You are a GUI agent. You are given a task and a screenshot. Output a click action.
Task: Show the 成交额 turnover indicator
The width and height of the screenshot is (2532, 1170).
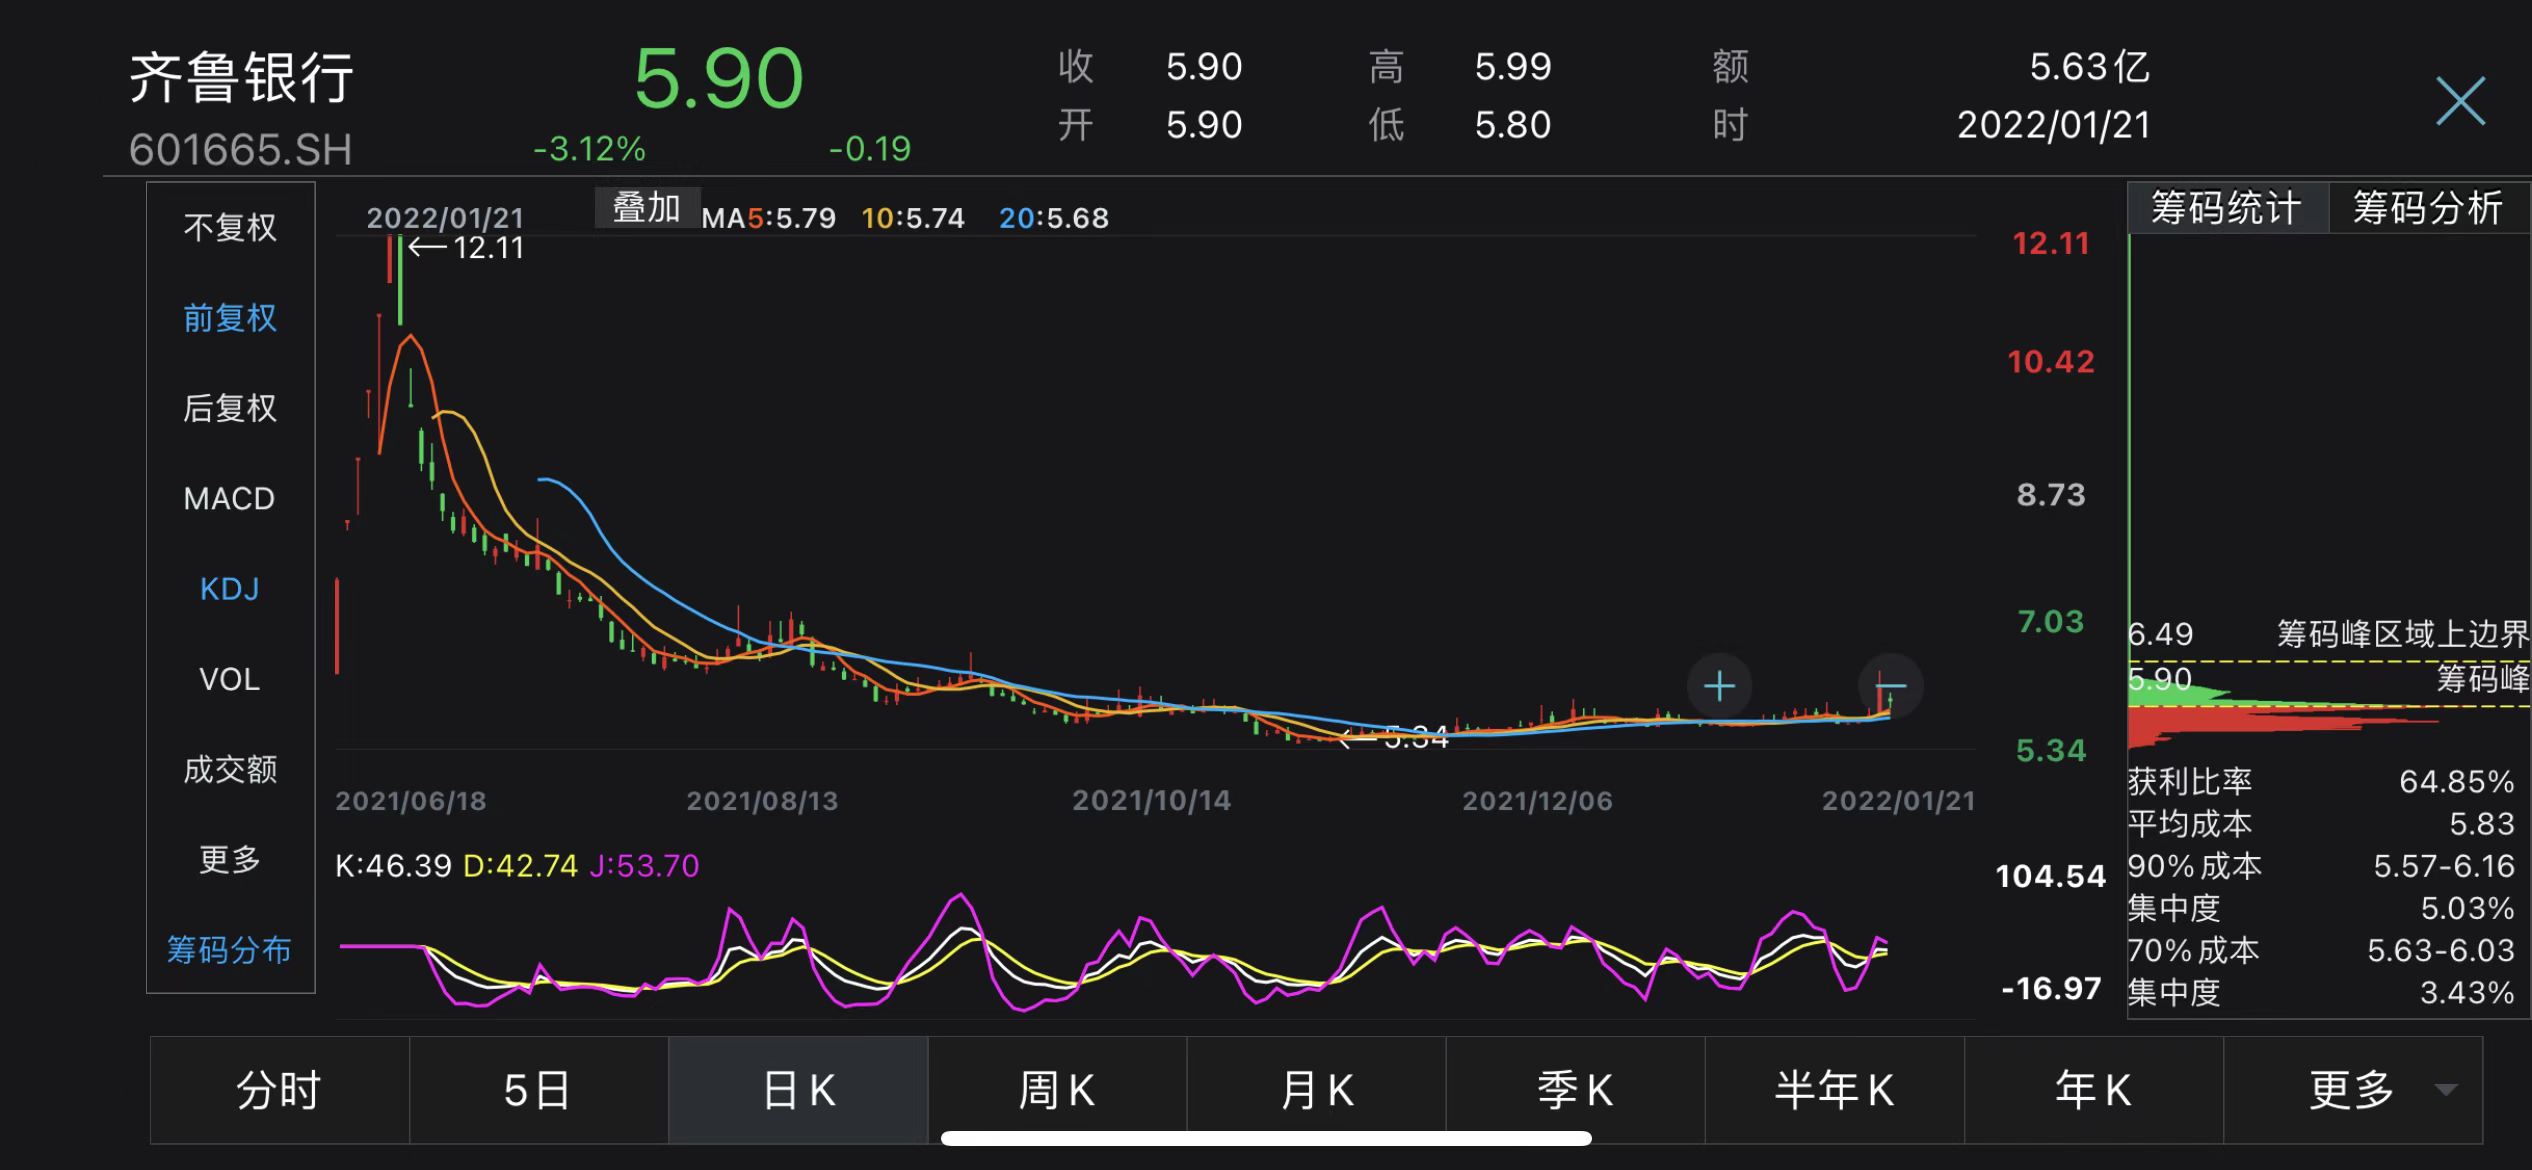click(230, 769)
